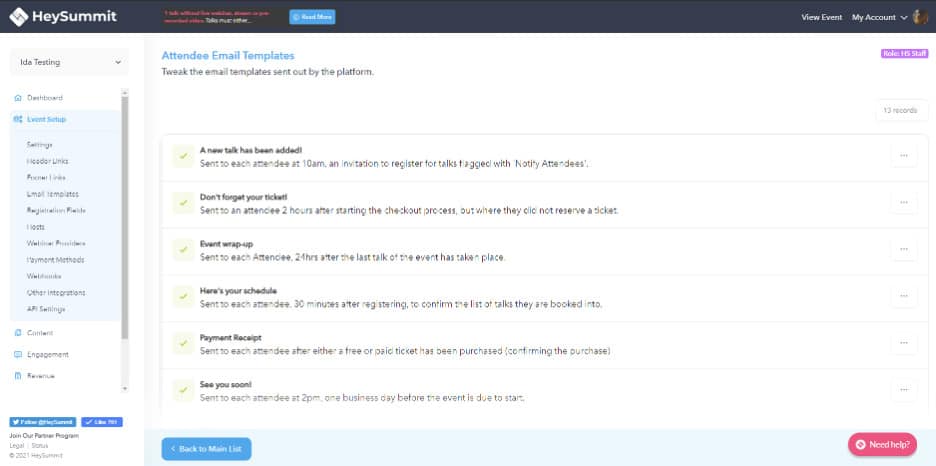Image resolution: width=936 pixels, height=466 pixels.
Task: Select Email Templates in the sidebar
Action: (x=52, y=194)
